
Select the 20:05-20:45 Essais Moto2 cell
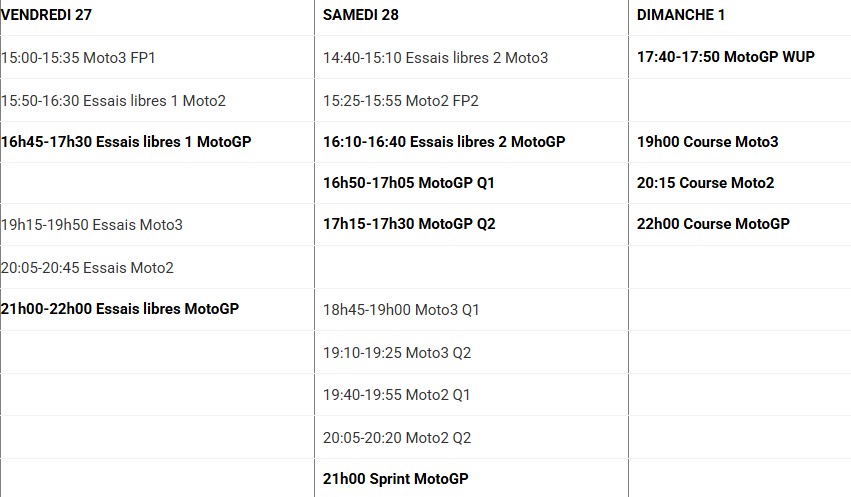tap(88, 267)
